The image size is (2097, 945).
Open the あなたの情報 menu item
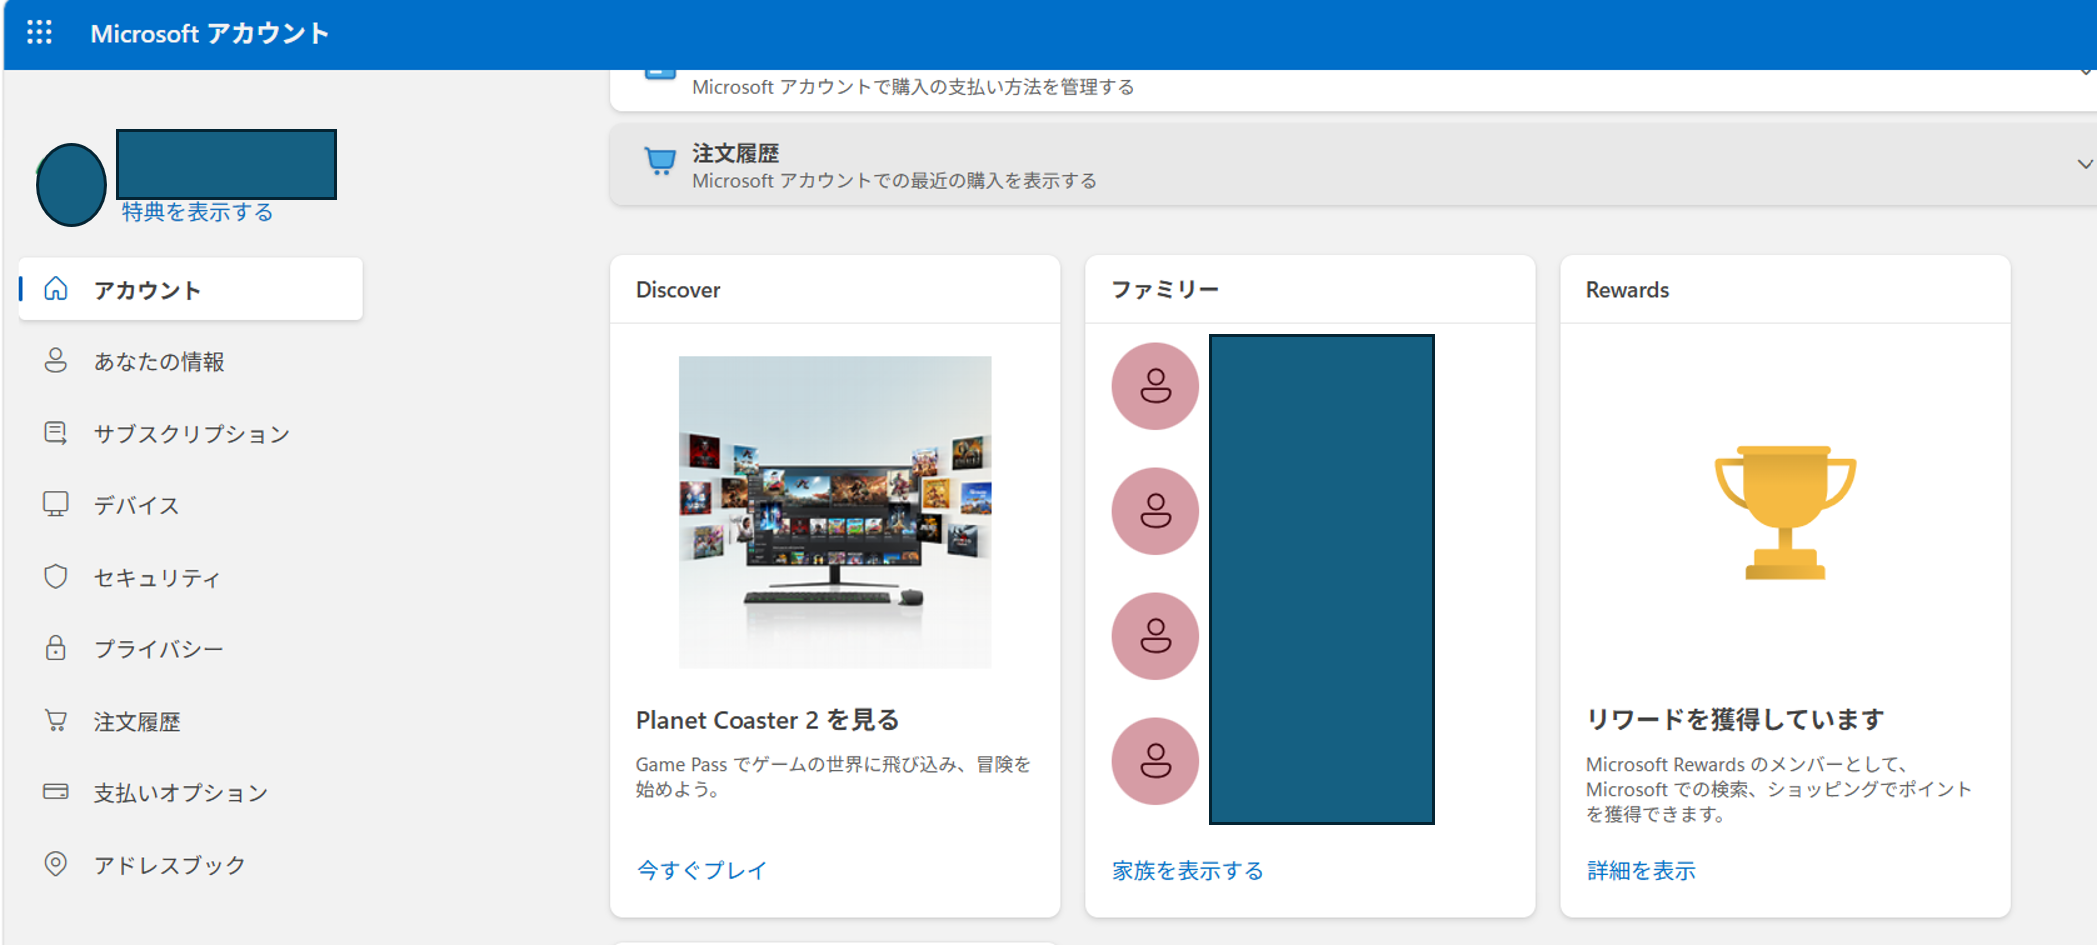(159, 361)
